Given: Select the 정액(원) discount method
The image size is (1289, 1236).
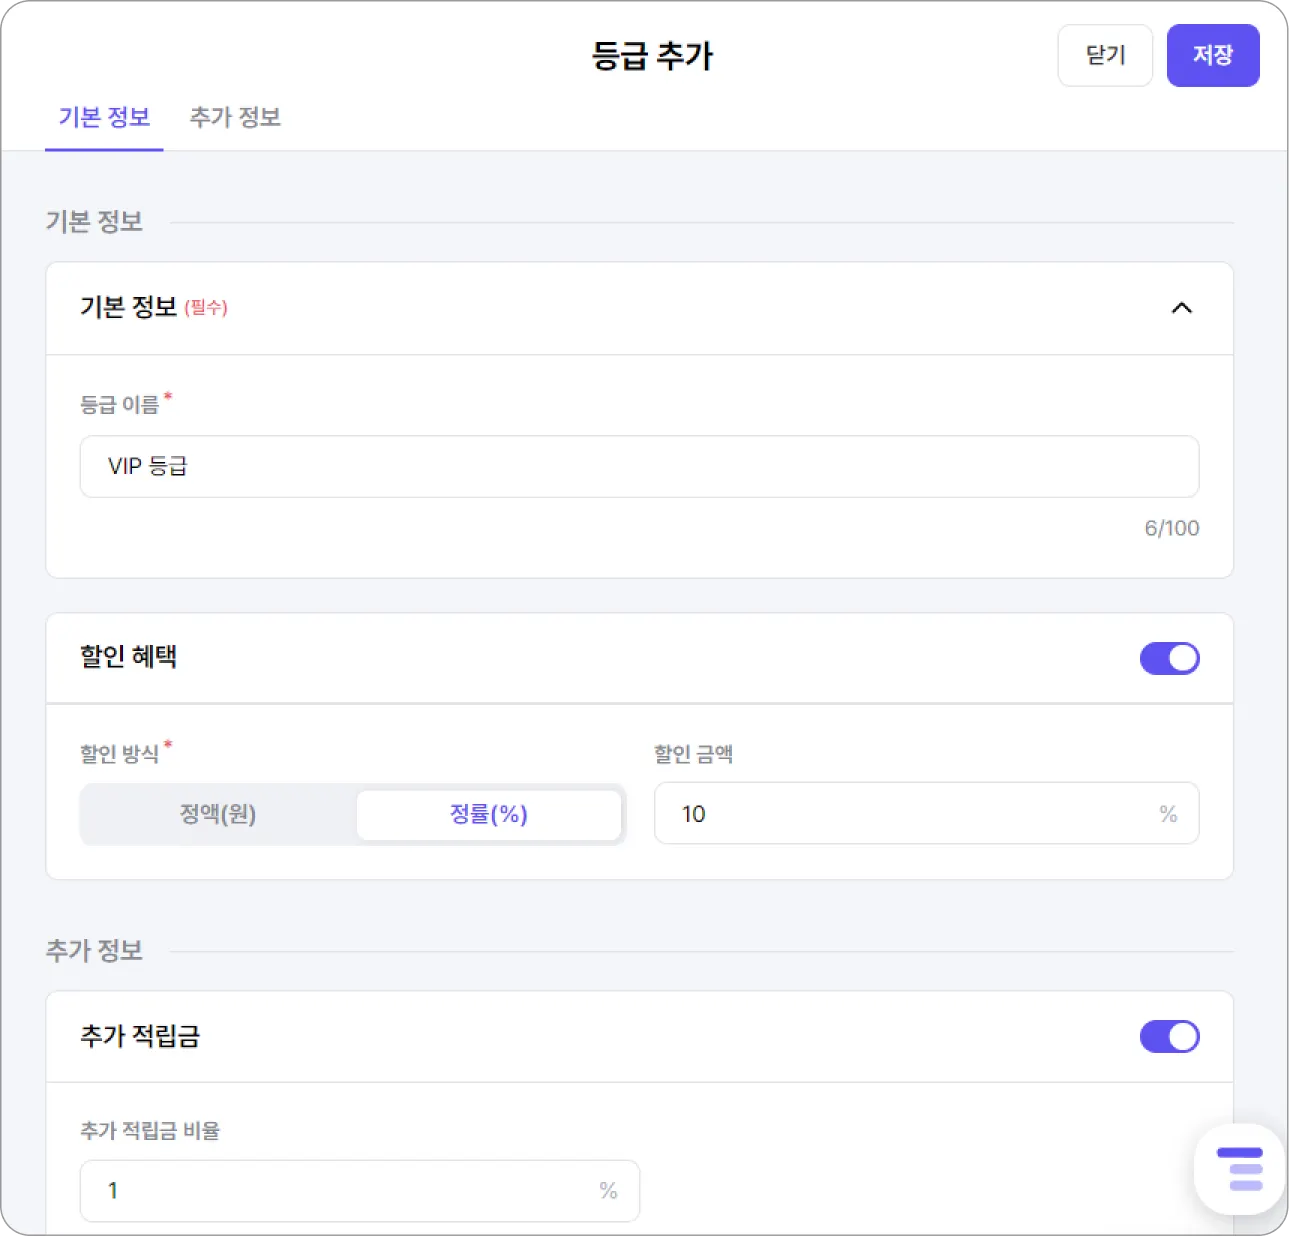Looking at the screenshot, I should (x=218, y=814).
